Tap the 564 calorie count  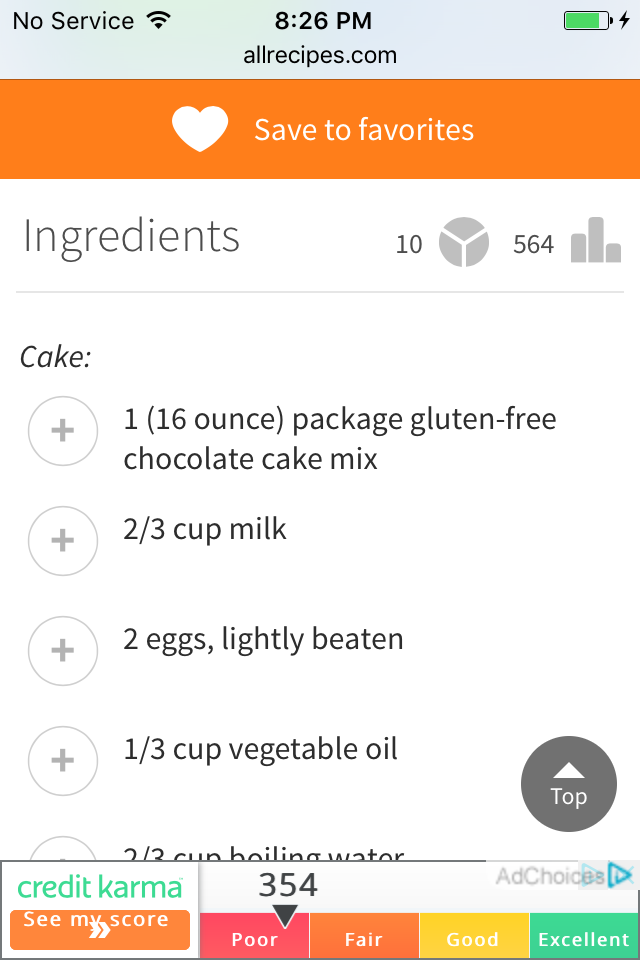click(533, 244)
